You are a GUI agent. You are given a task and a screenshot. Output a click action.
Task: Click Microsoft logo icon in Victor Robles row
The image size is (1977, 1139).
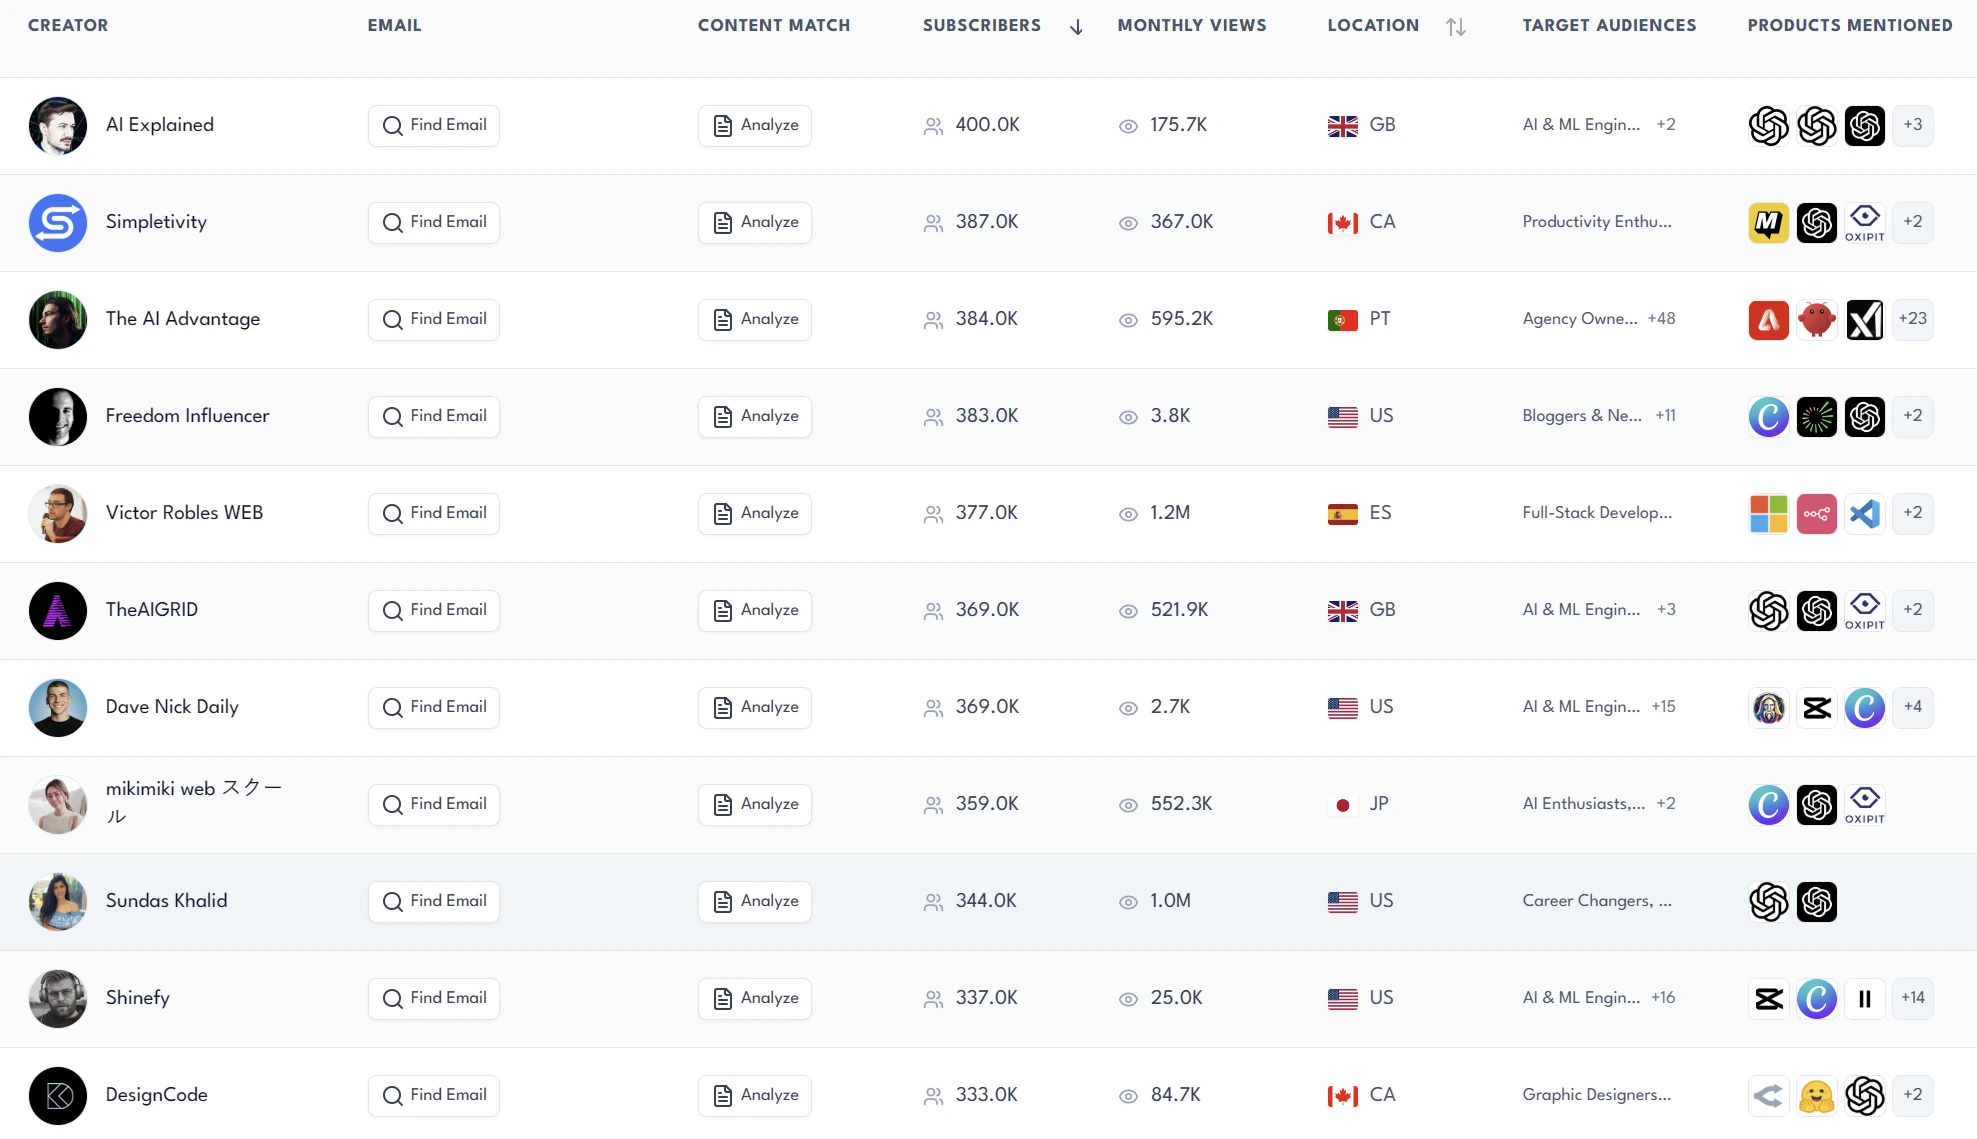pyautogui.click(x=1768, y=514)
